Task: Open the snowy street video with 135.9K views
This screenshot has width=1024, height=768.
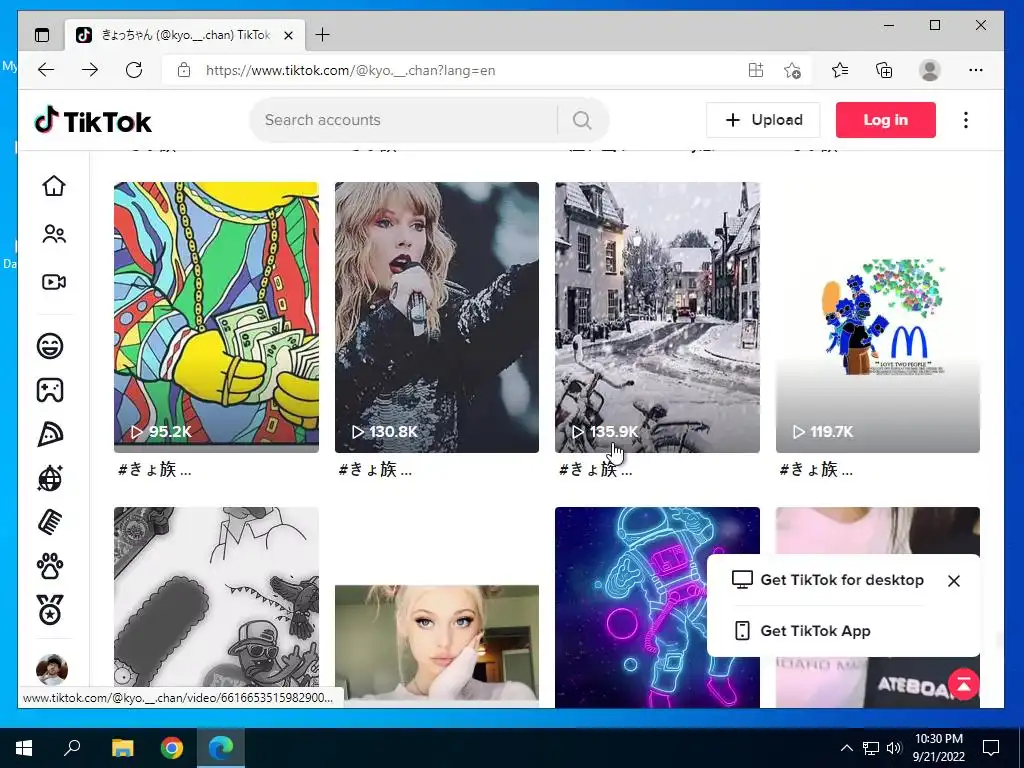Action: click(658, 317)
